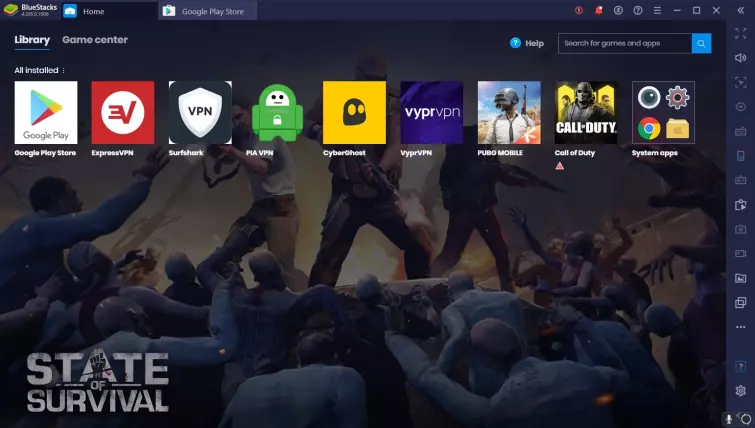Collapse the sidebar with double chevron

click(x=741, y=10)
